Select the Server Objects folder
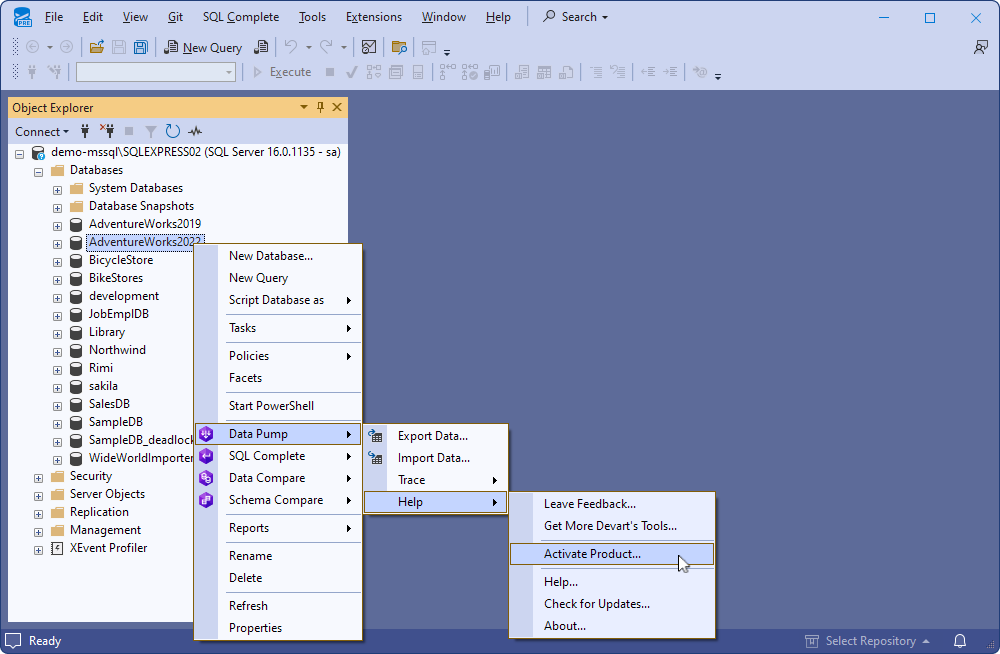 [x=107, y=494]
